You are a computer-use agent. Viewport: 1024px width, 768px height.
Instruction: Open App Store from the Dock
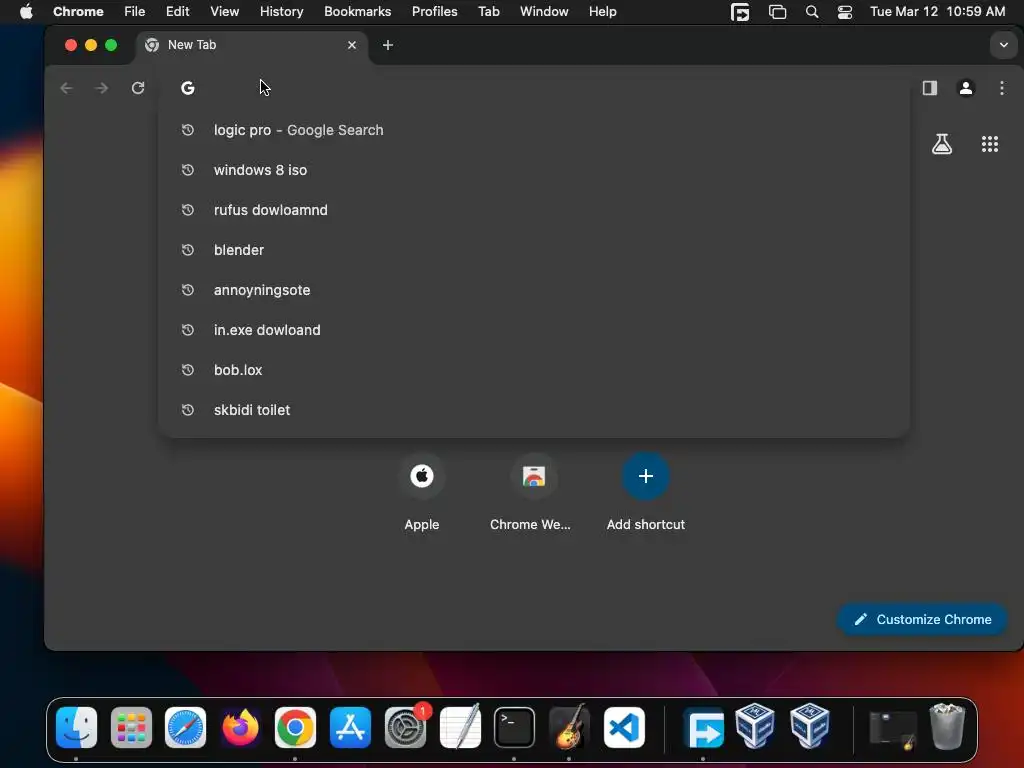[350, 727]
